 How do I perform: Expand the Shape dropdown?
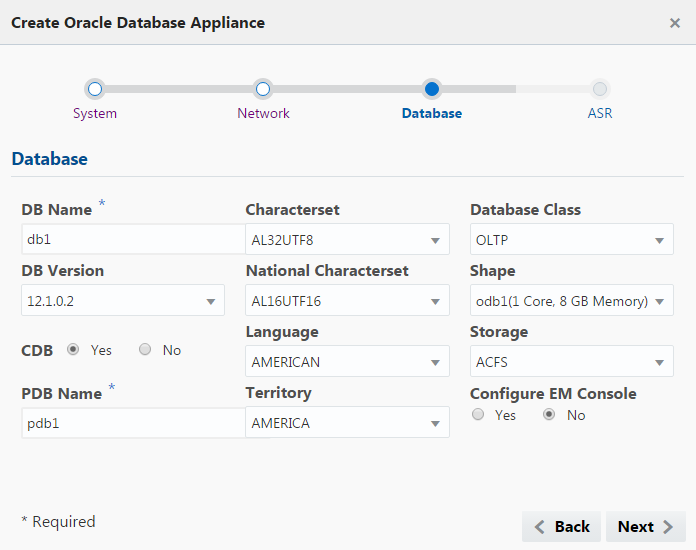tap(571, 300)
